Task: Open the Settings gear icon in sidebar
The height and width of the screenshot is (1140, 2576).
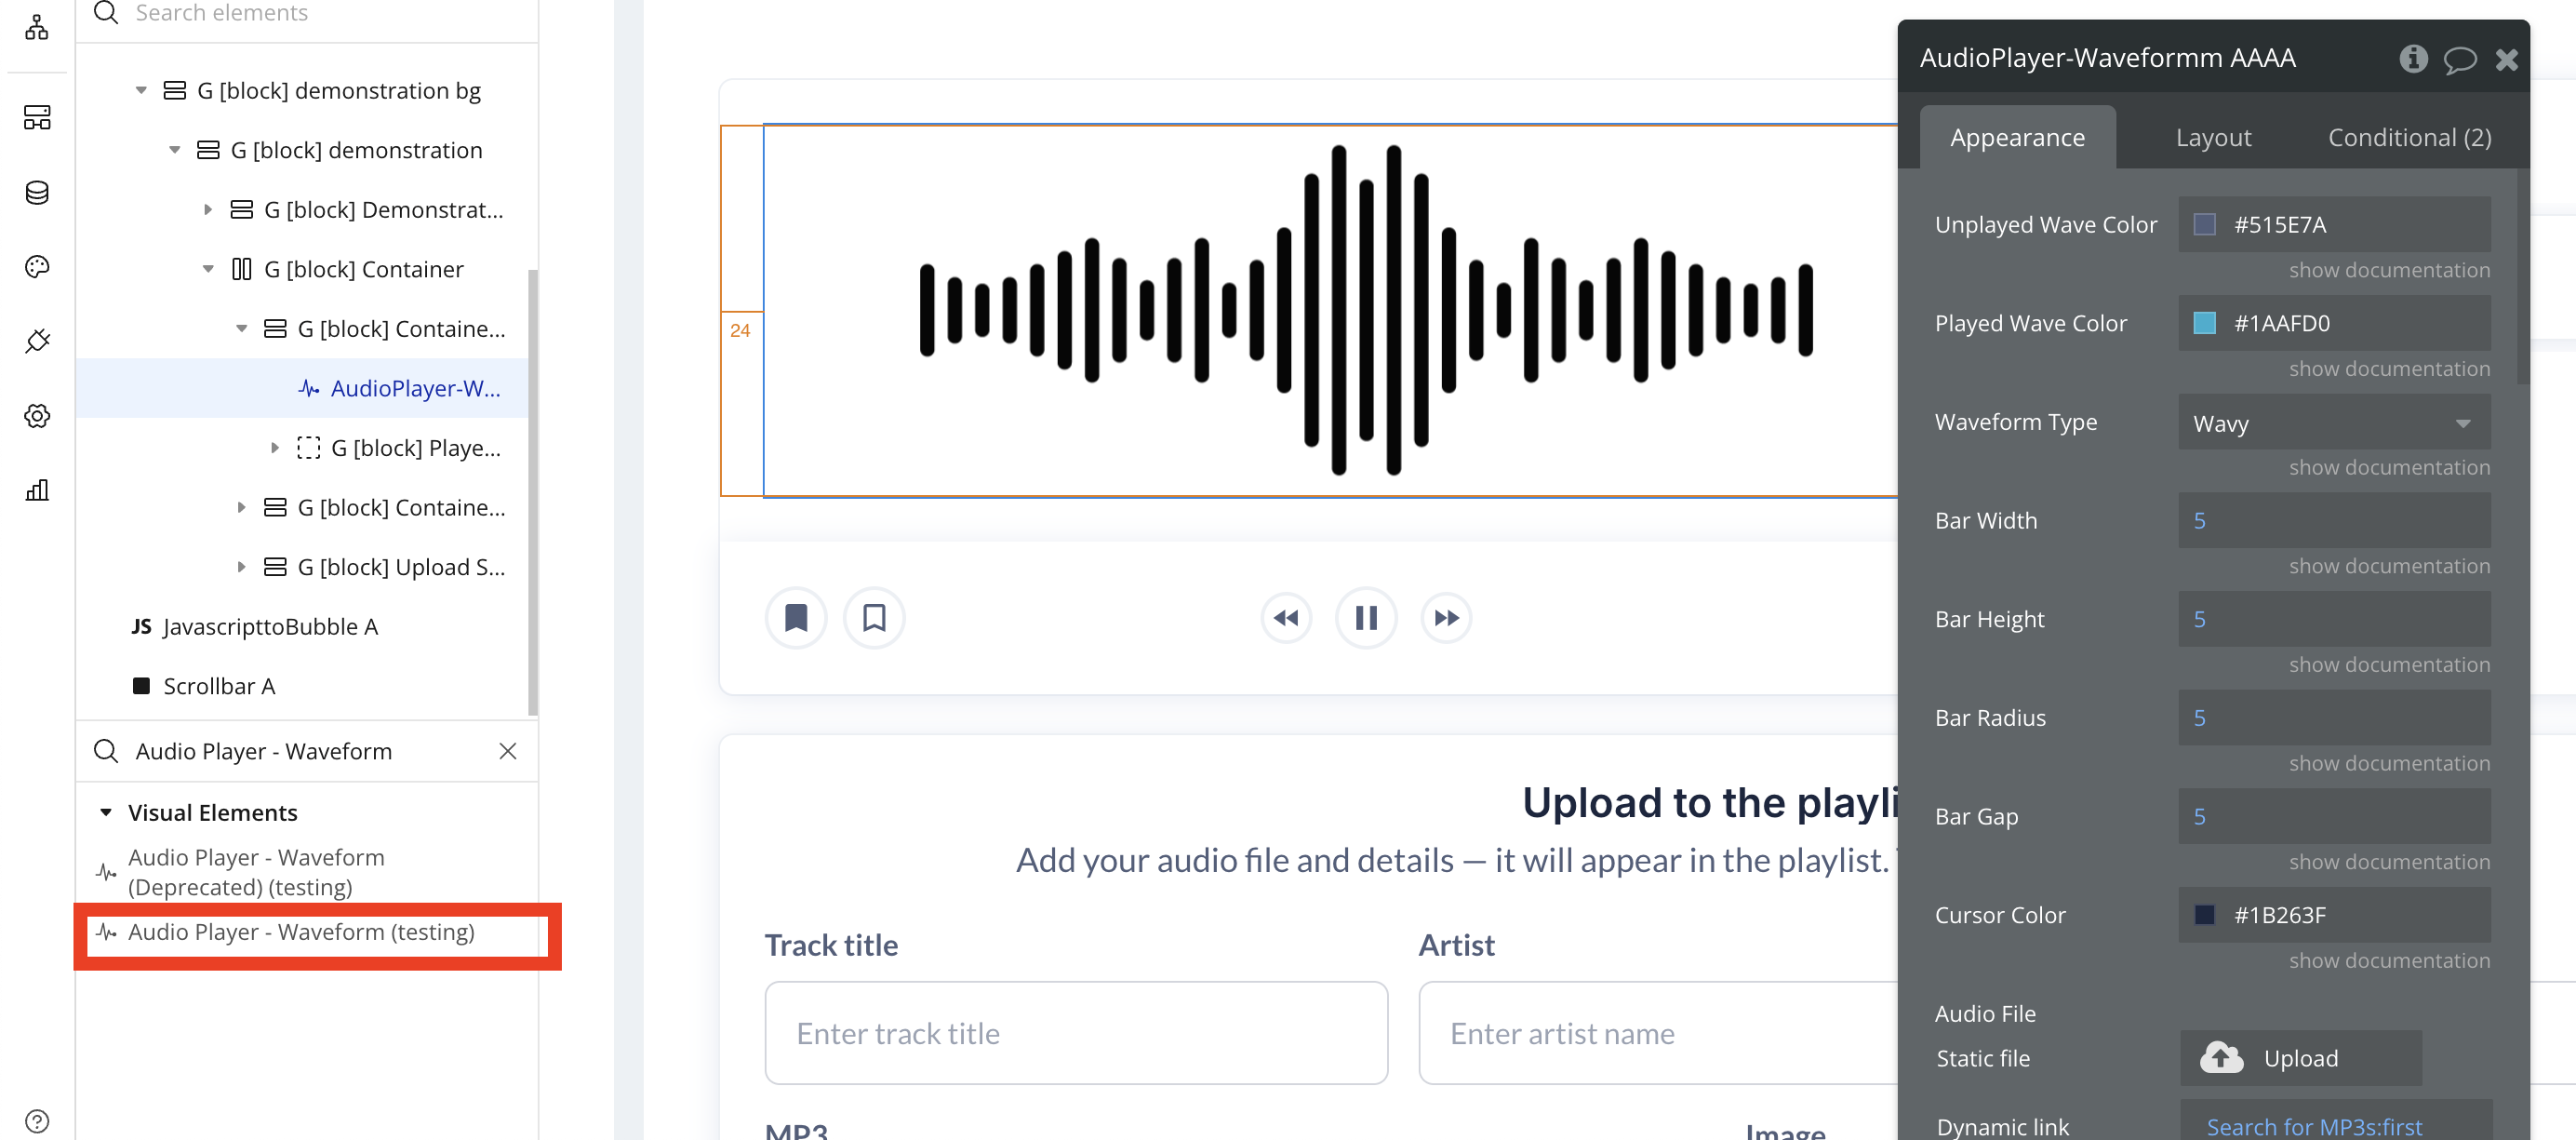Action: (37, 415)
